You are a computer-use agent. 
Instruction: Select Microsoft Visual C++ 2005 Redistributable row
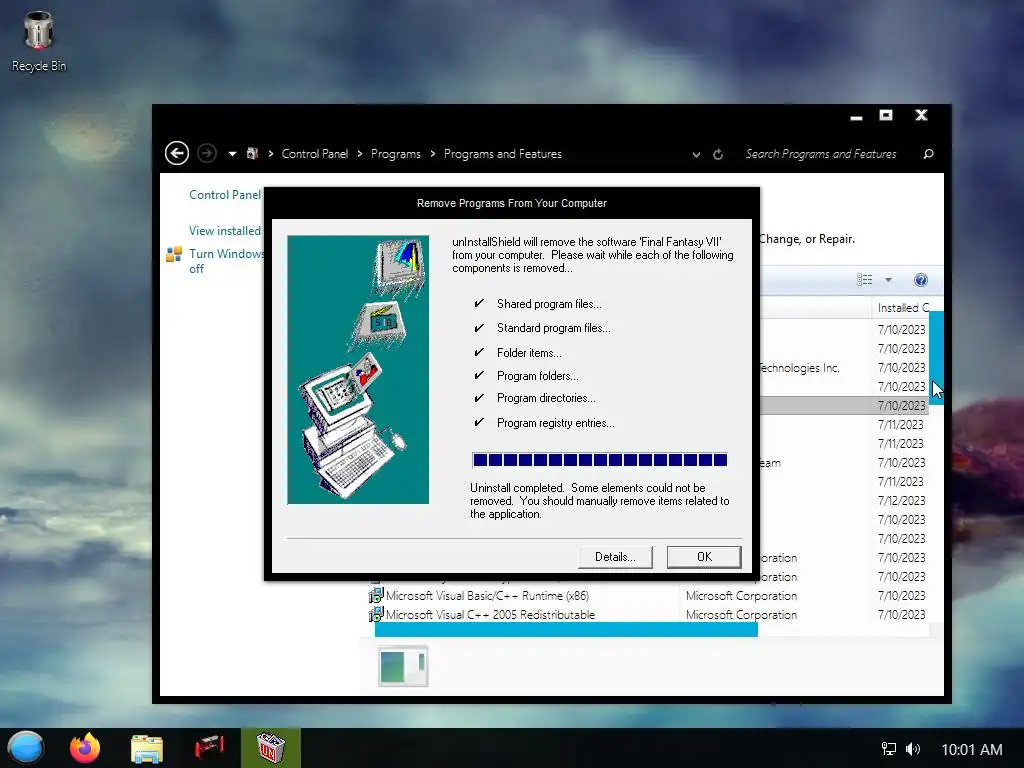click(648, 615)
